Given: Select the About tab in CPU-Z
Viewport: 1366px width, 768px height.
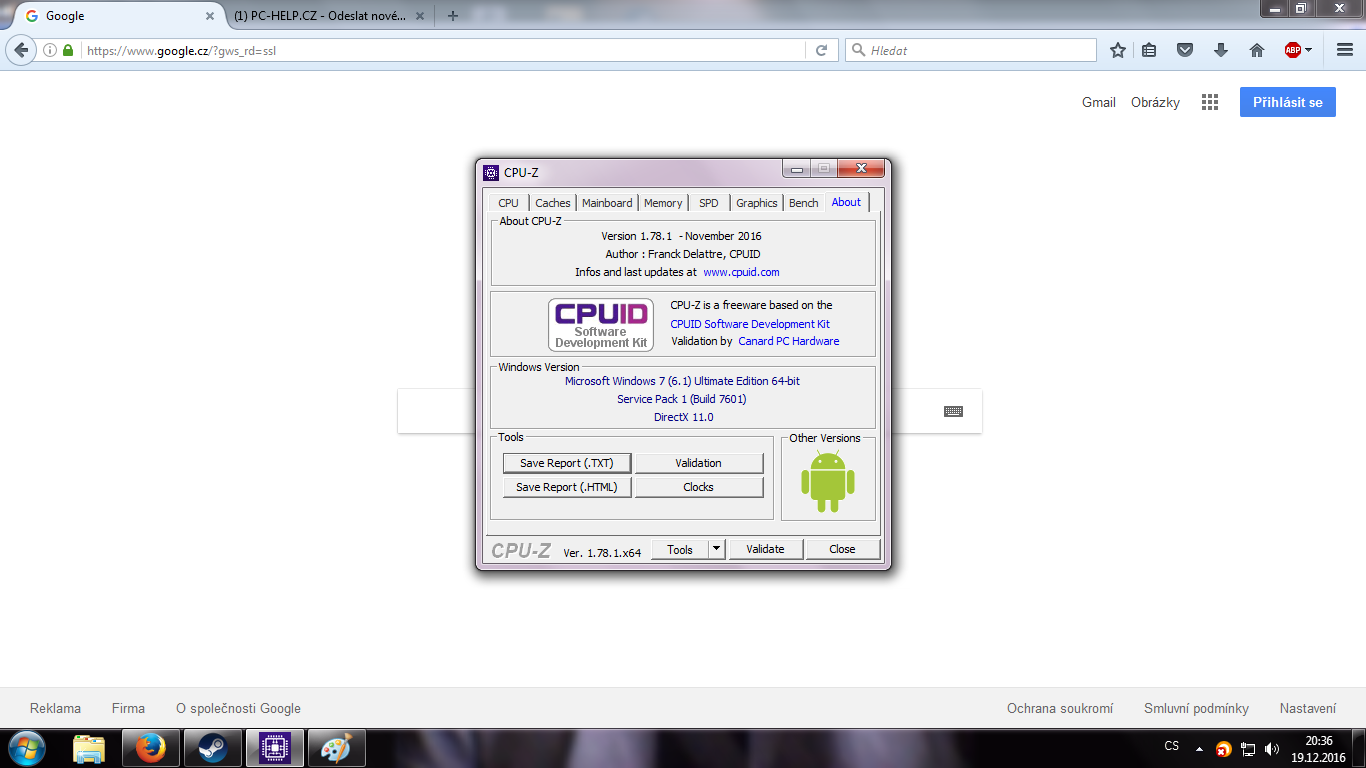Looking at the screenshot, I should tap(846, 202).
